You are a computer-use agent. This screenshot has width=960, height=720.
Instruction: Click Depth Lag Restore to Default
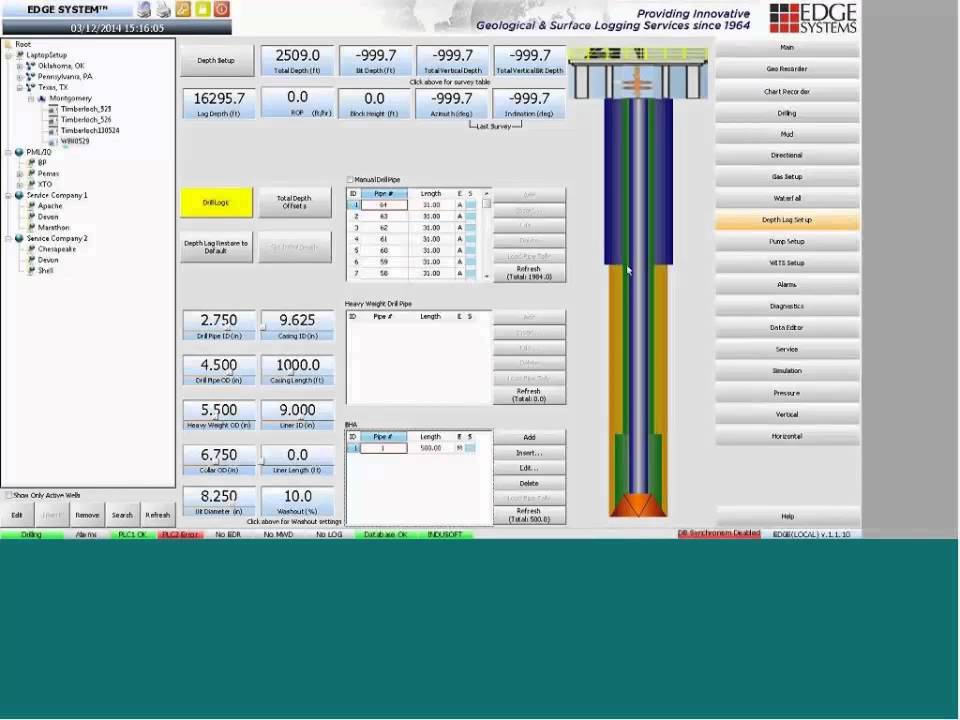216,247
